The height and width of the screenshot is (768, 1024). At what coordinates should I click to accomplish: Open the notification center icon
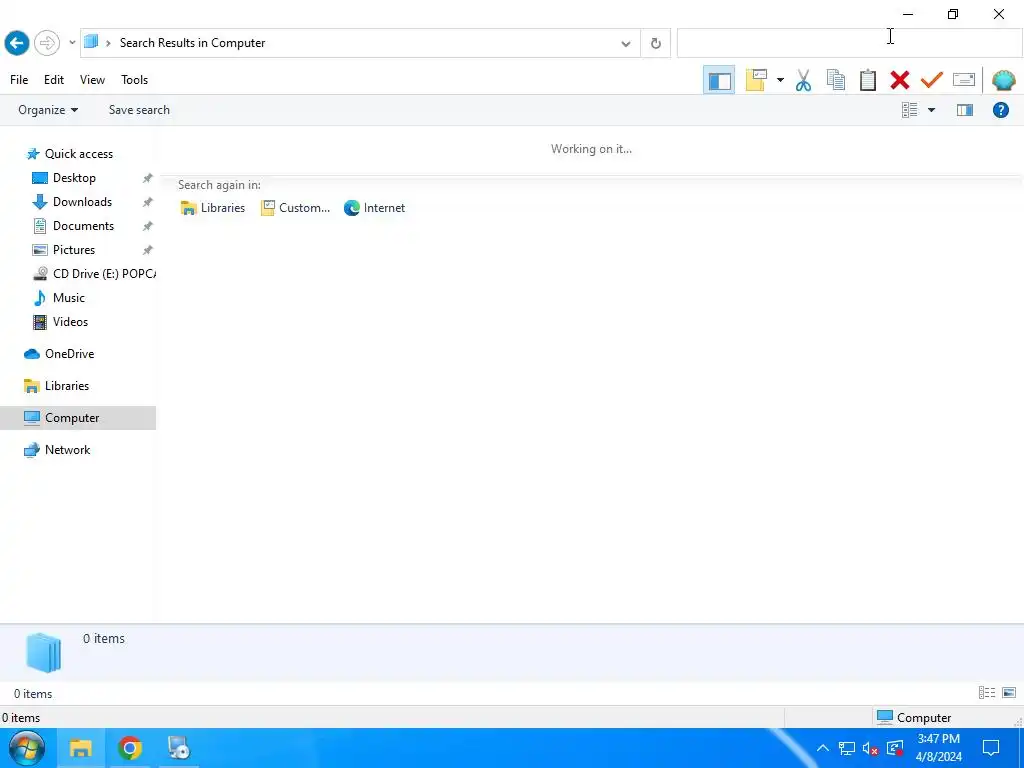tap(991, 748)
